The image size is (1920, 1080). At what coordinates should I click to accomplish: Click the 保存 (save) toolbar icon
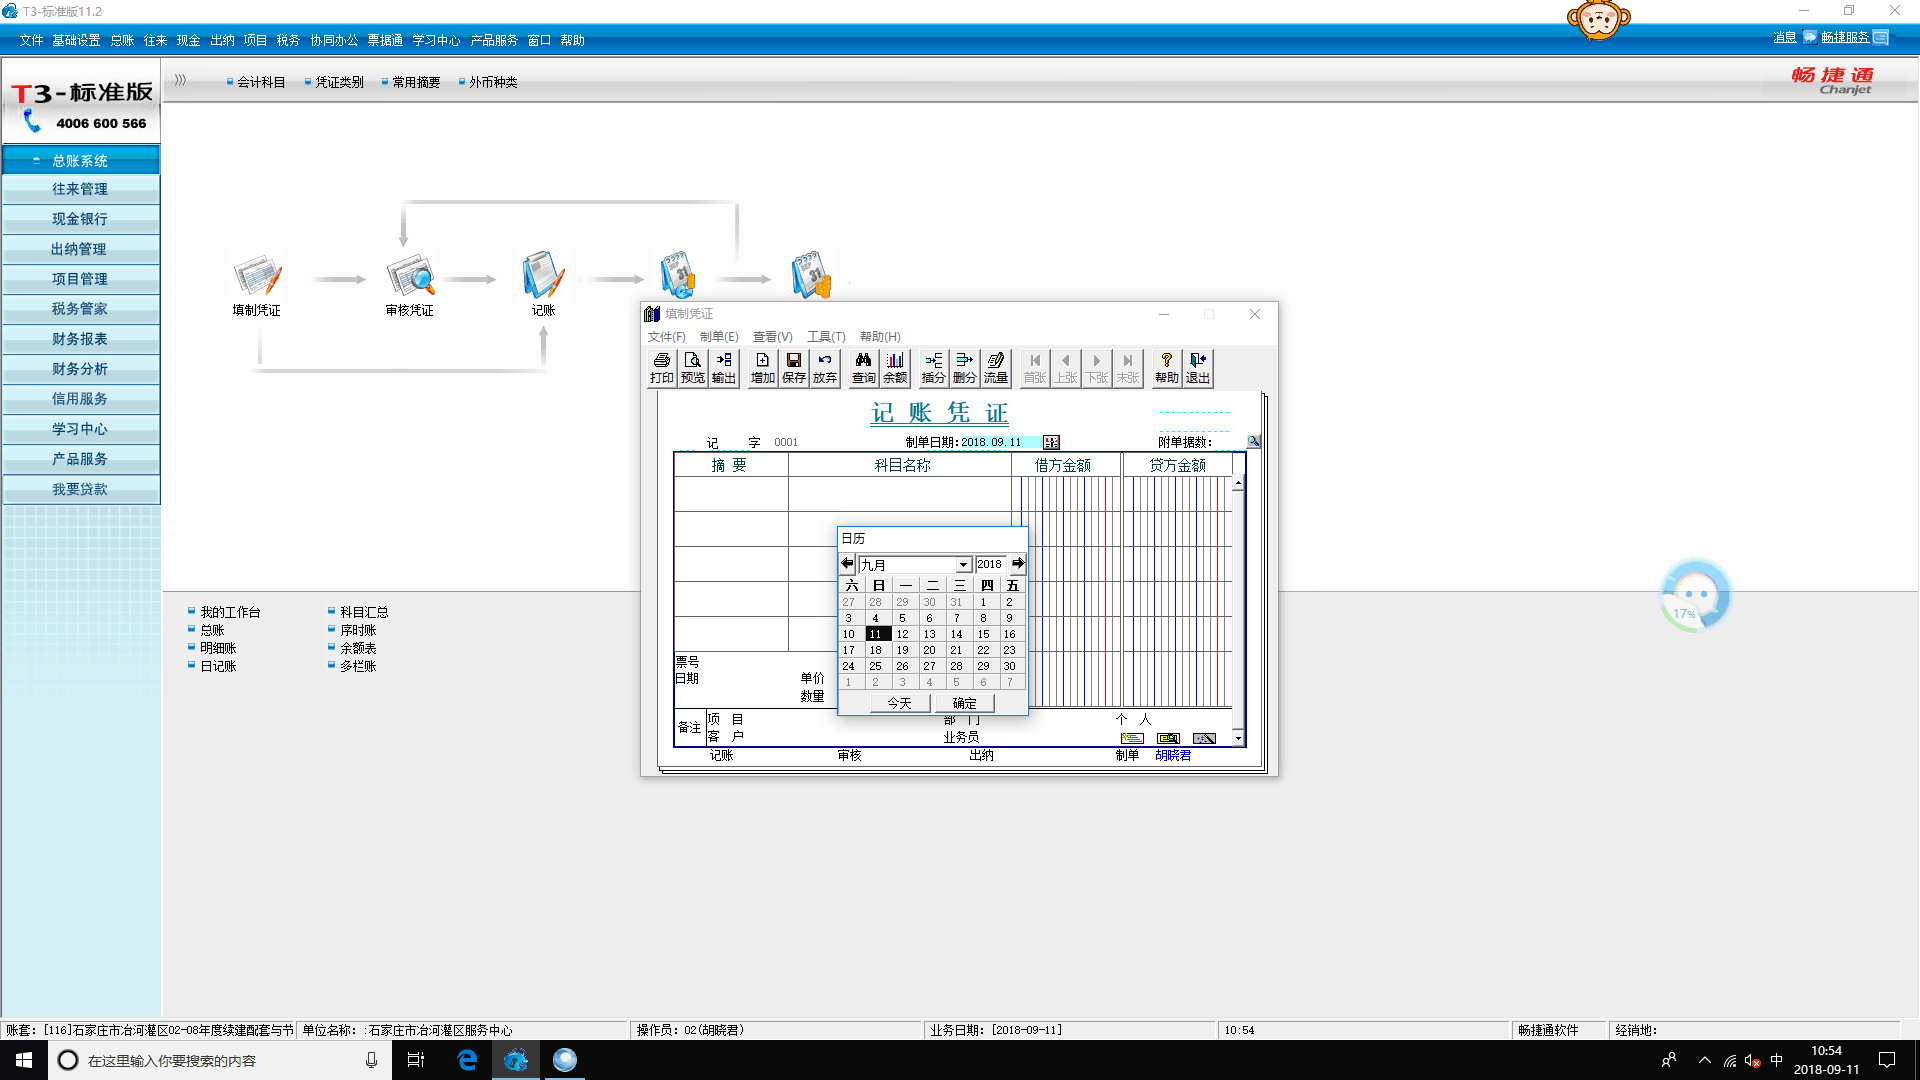794,367
